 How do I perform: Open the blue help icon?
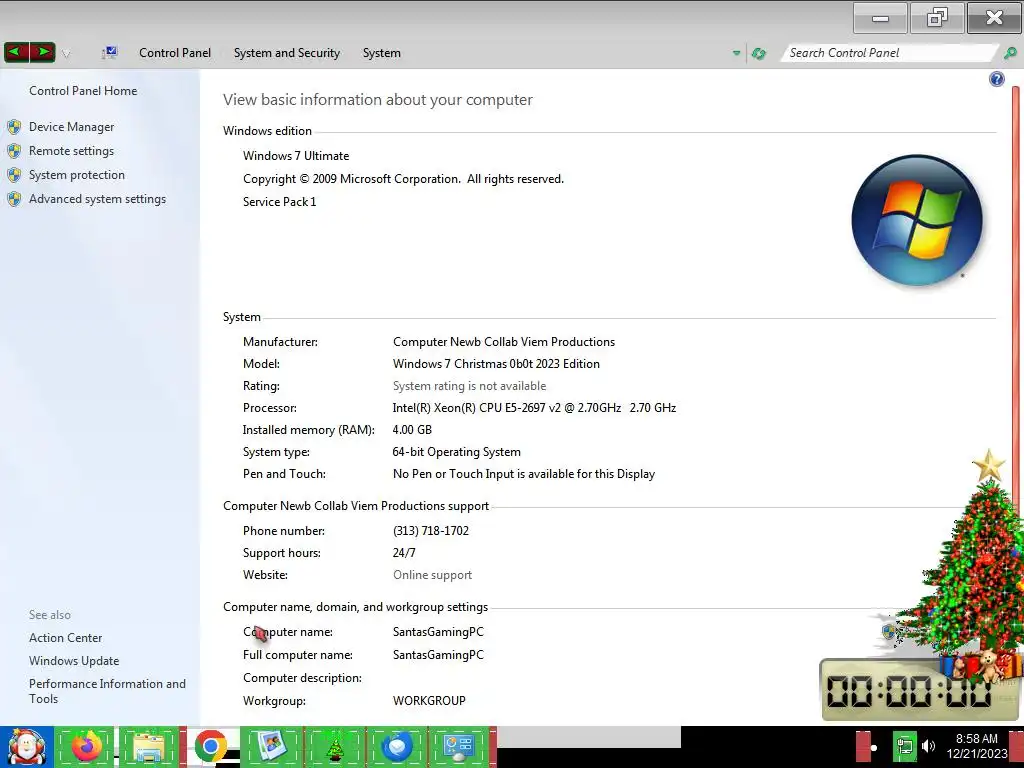tap(997, 80)
